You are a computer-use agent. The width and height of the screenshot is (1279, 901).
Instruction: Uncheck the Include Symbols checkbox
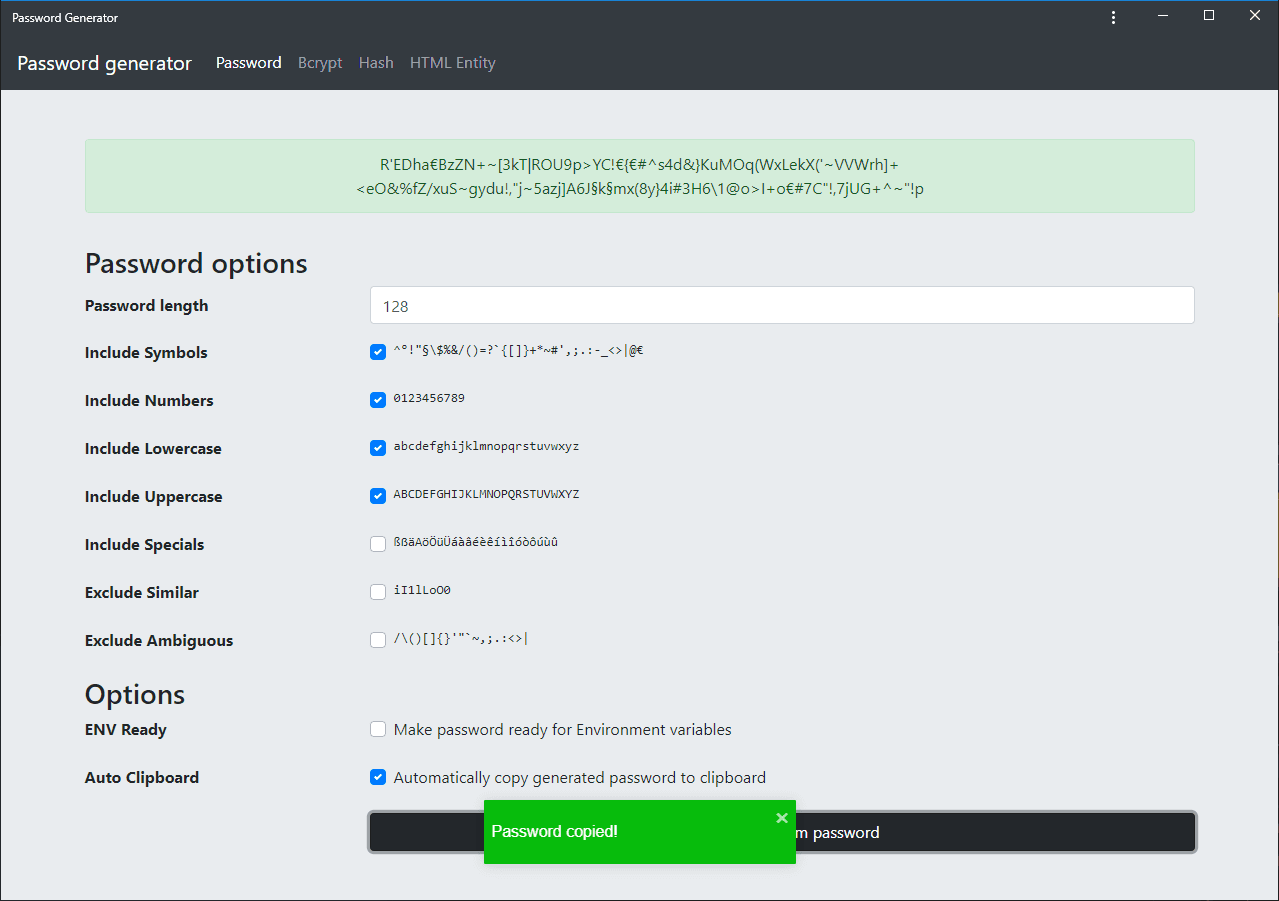(x=378, y=352)
